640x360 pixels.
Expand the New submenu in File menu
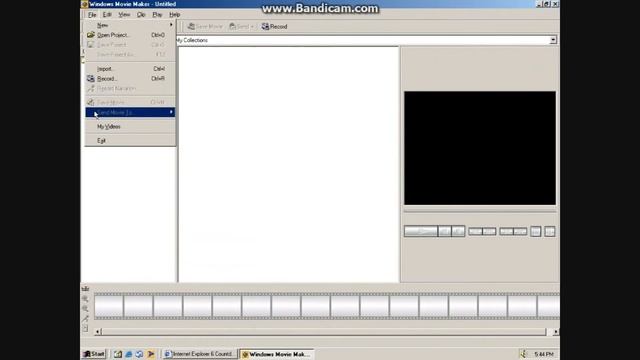coord(130,25)
